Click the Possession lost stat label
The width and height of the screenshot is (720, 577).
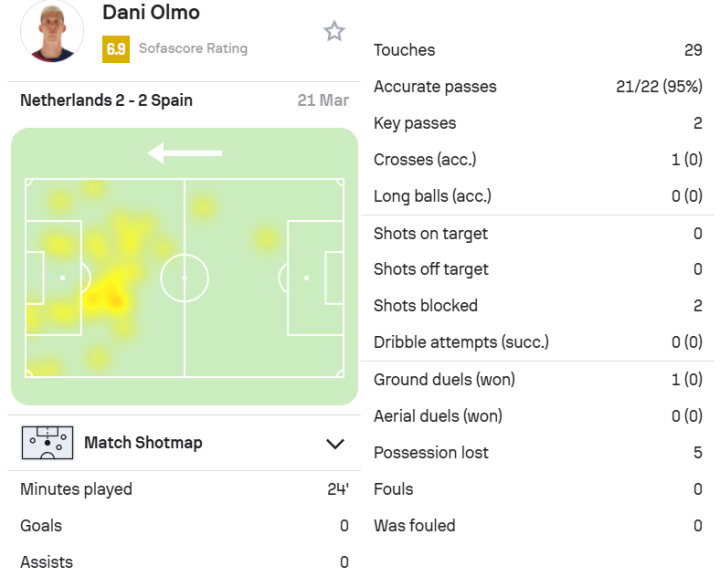[431, 453]
